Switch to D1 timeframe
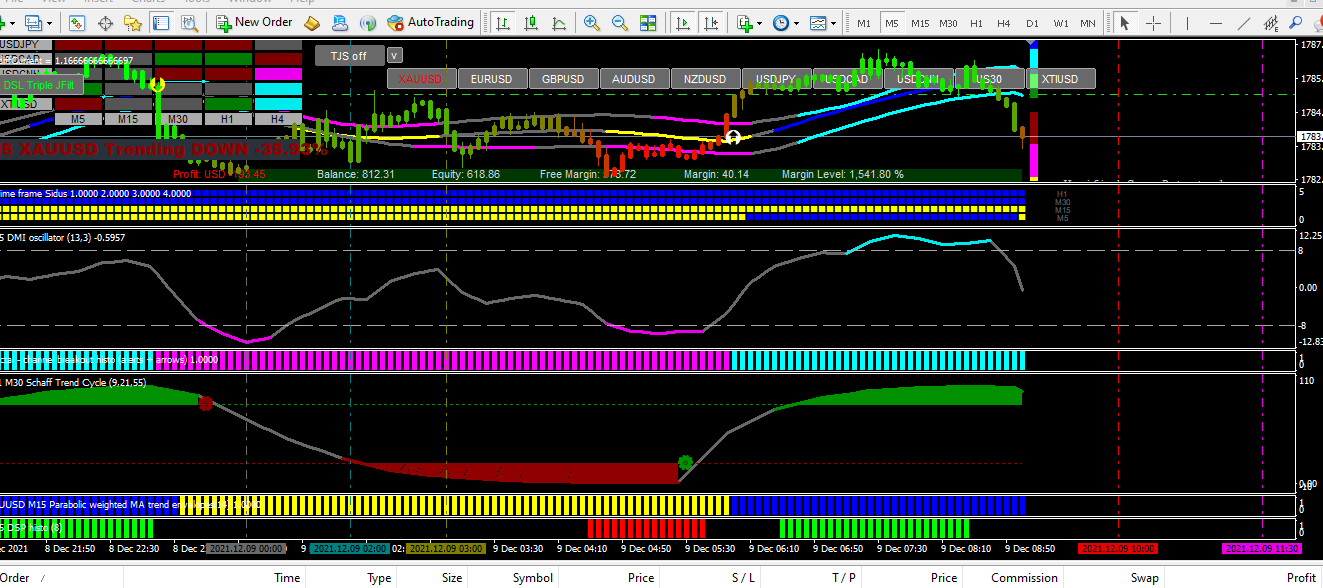This screenshot has width=1323, height=588. [x=1032, y=22]
